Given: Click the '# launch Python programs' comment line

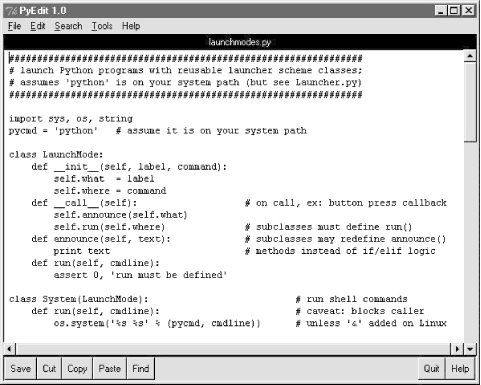Looking at the screenshot, I should coord(185,70).
